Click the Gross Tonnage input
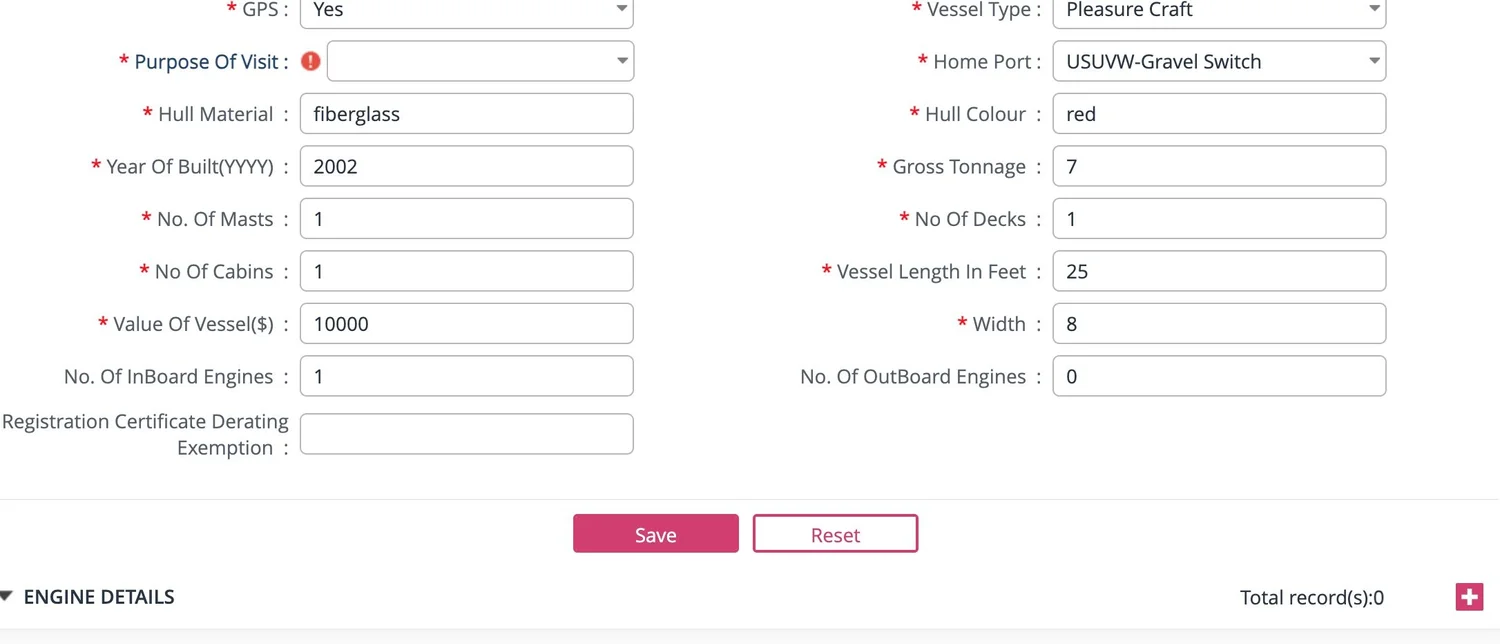Viewport: 1500px width, 644px height. [1219, 166]
